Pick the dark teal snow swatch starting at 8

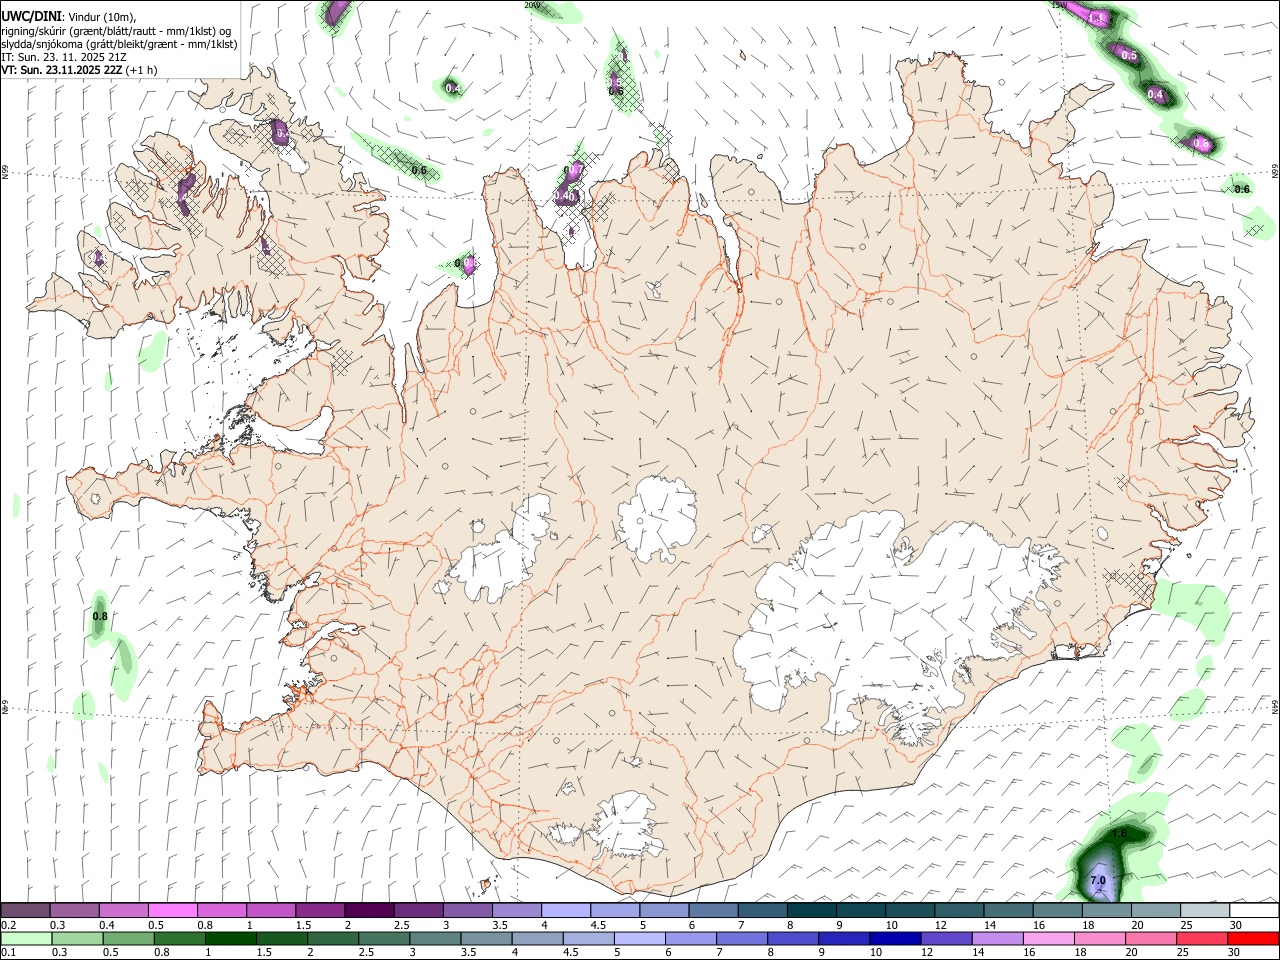(x=810, y=910)
